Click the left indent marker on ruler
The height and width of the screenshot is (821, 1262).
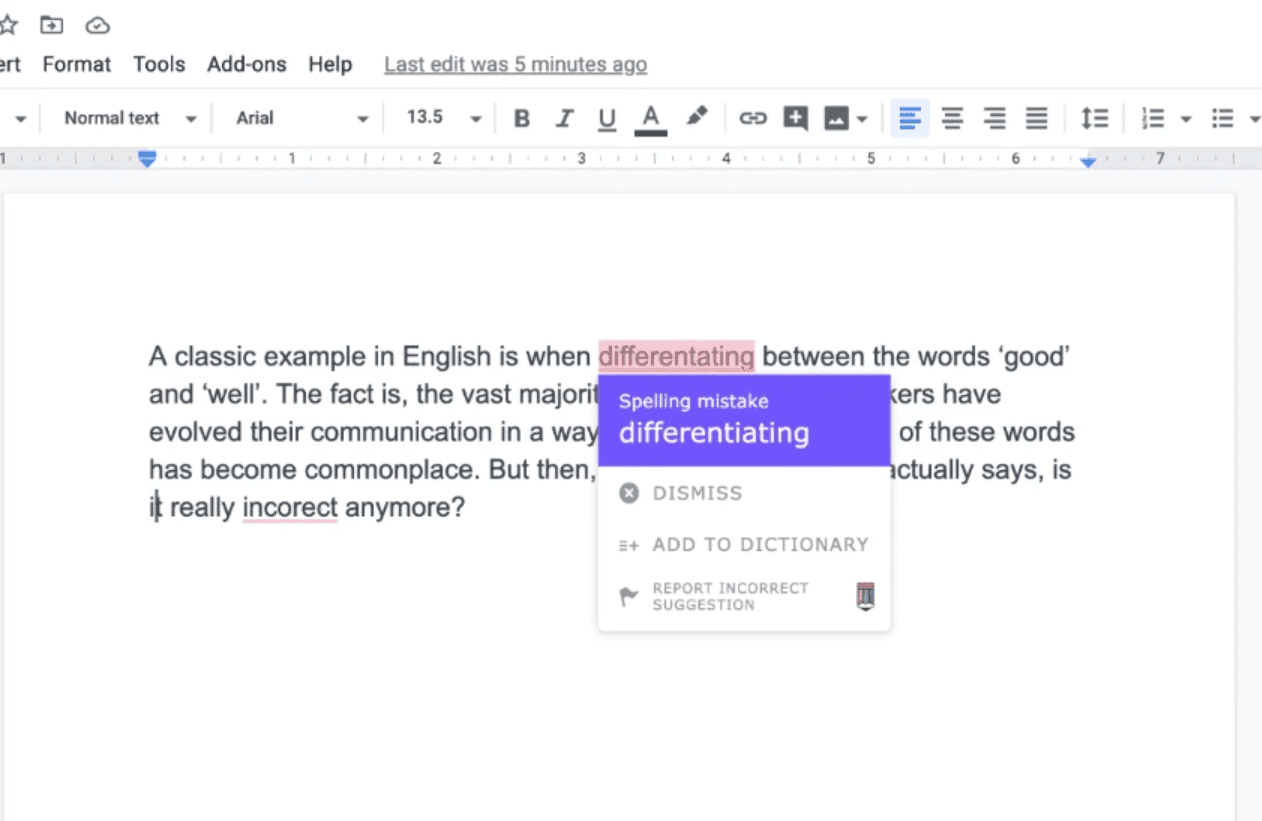pyautogui.click(x=147, y=159)
